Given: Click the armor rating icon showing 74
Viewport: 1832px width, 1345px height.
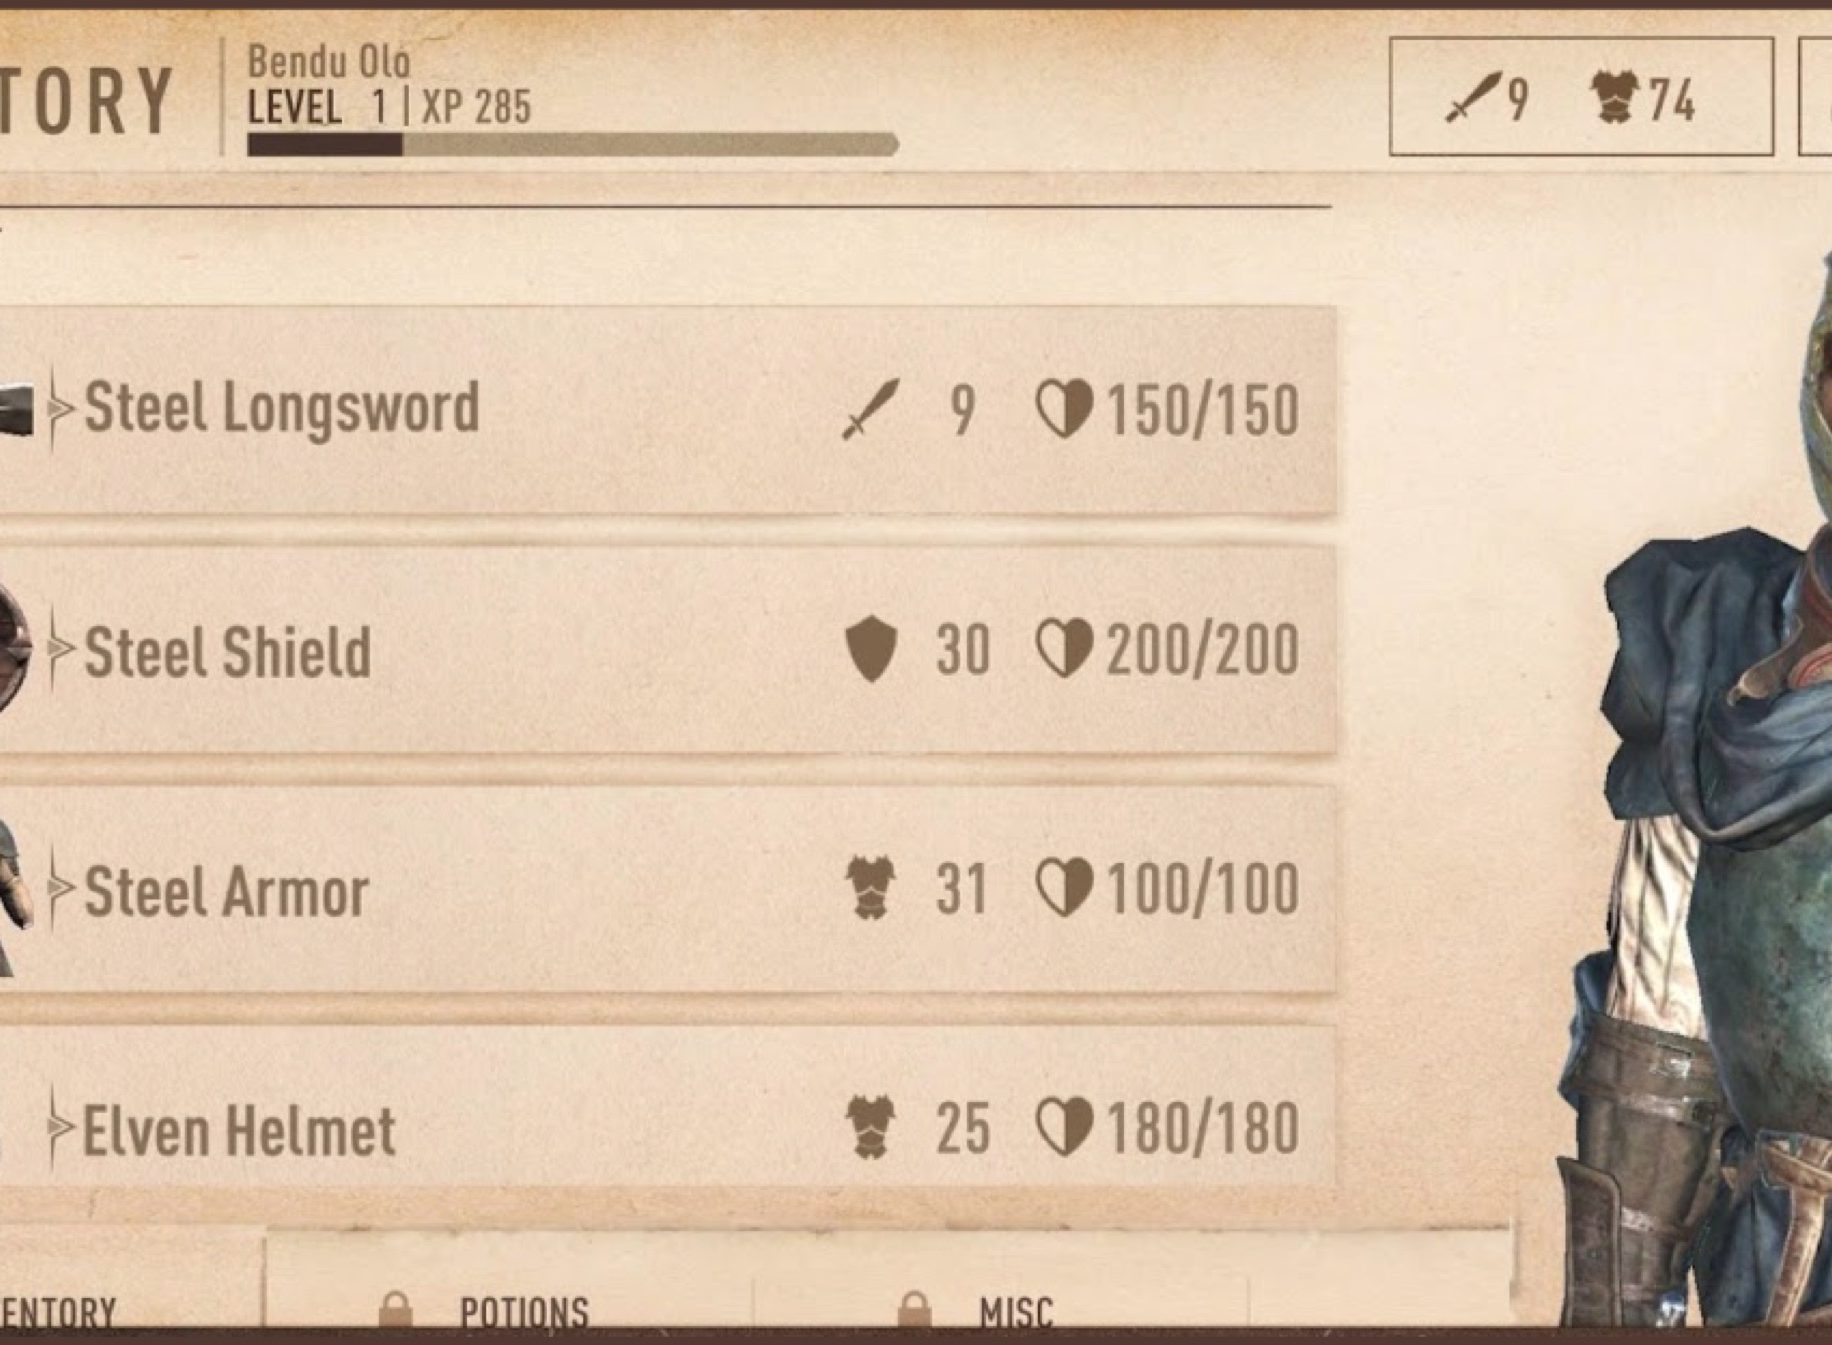Looking at the screenshot, I should click(x=1616, y=98).
